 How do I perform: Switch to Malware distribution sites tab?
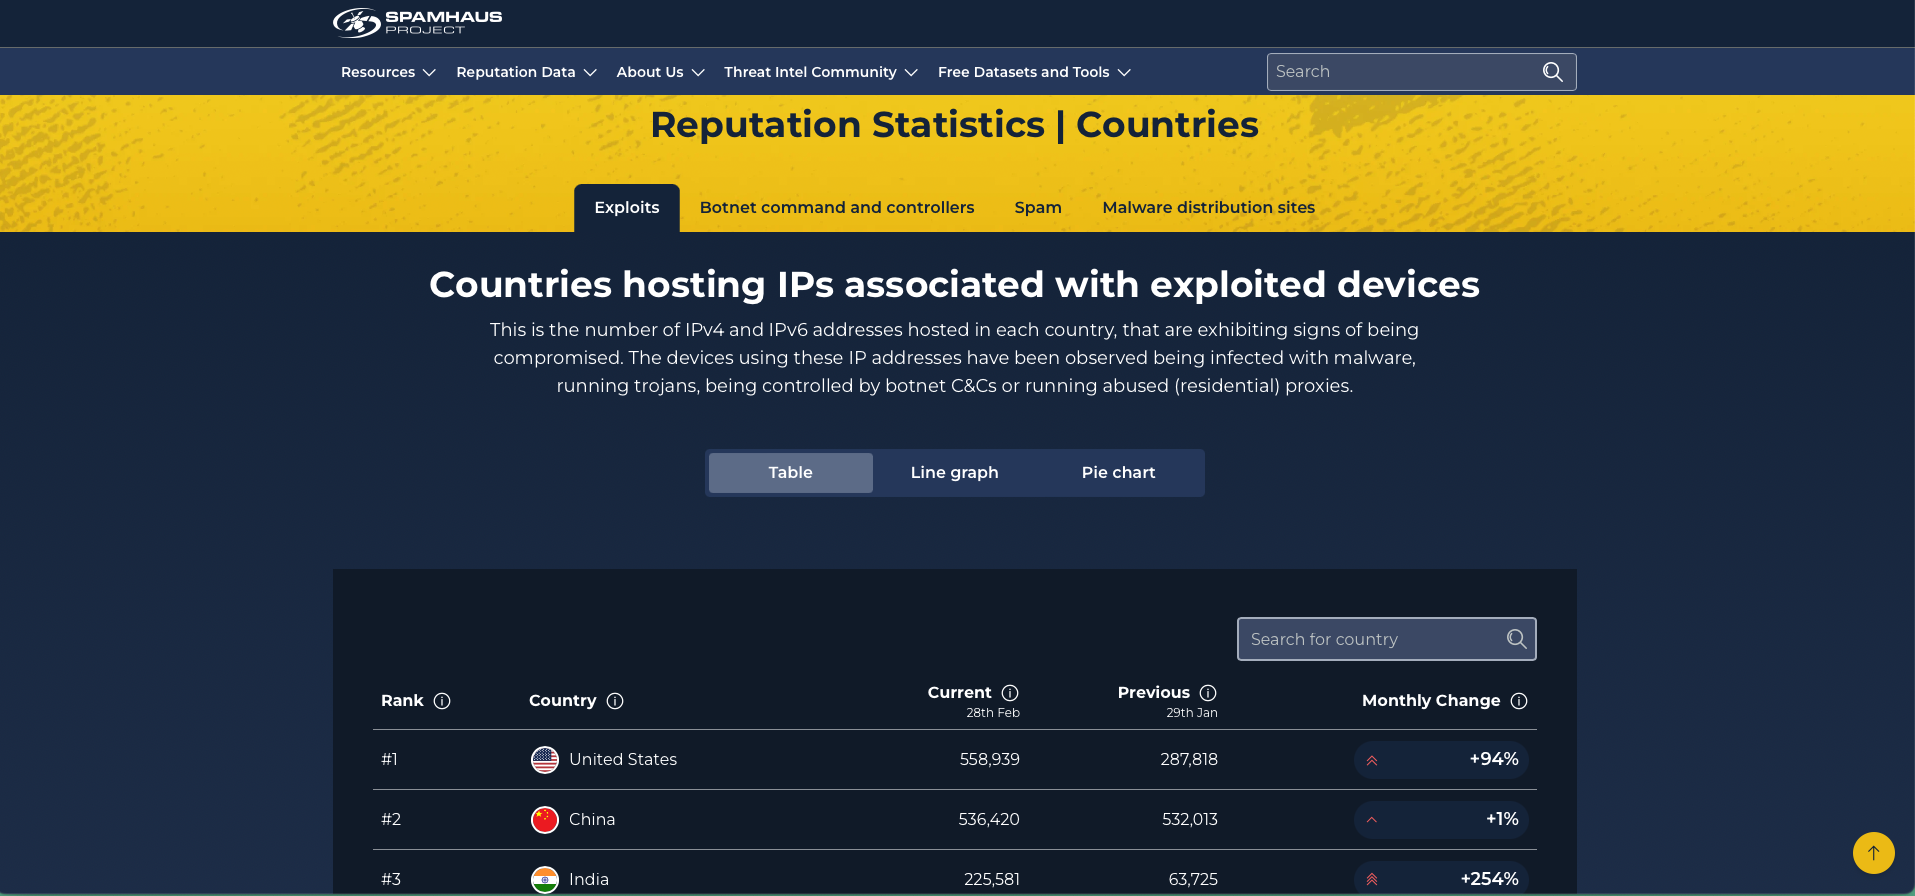(x=1208, y=208)
